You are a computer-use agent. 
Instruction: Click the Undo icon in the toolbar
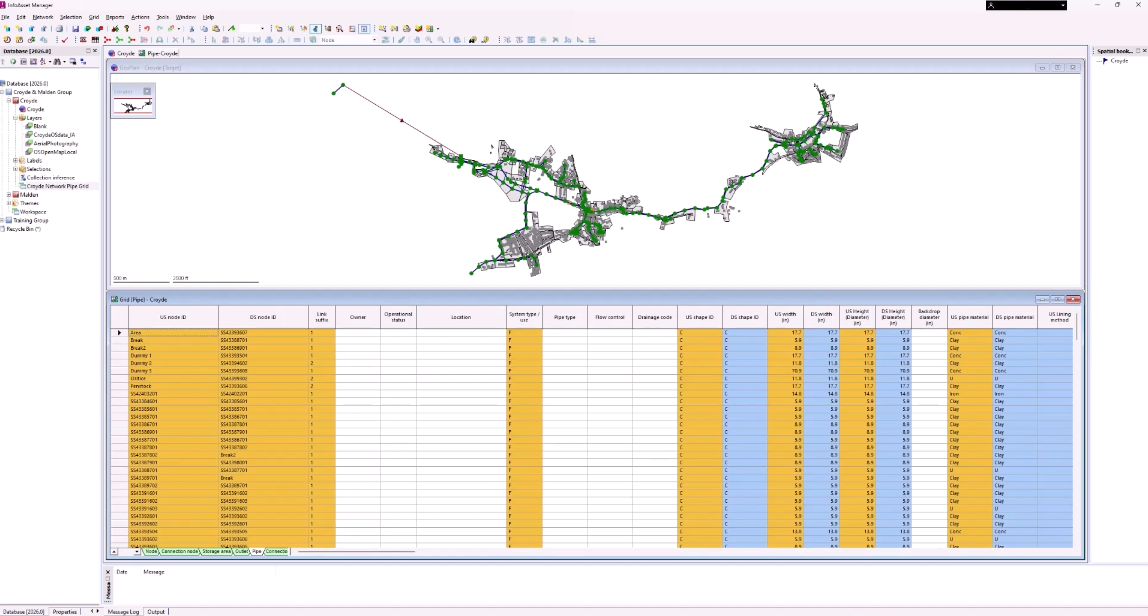coord(147,29)
